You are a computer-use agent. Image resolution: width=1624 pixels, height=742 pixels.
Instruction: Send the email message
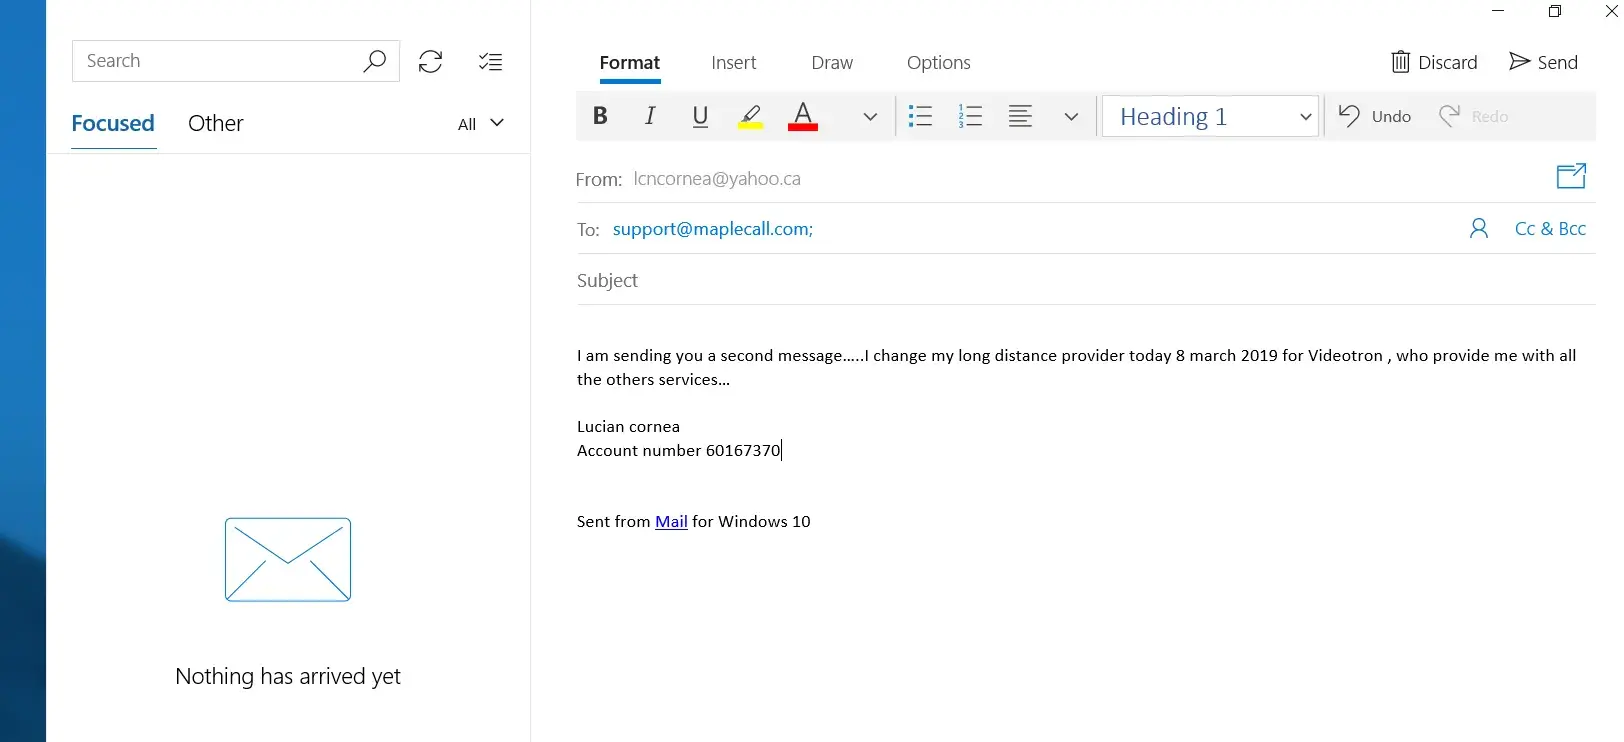tap(1543, 62)
